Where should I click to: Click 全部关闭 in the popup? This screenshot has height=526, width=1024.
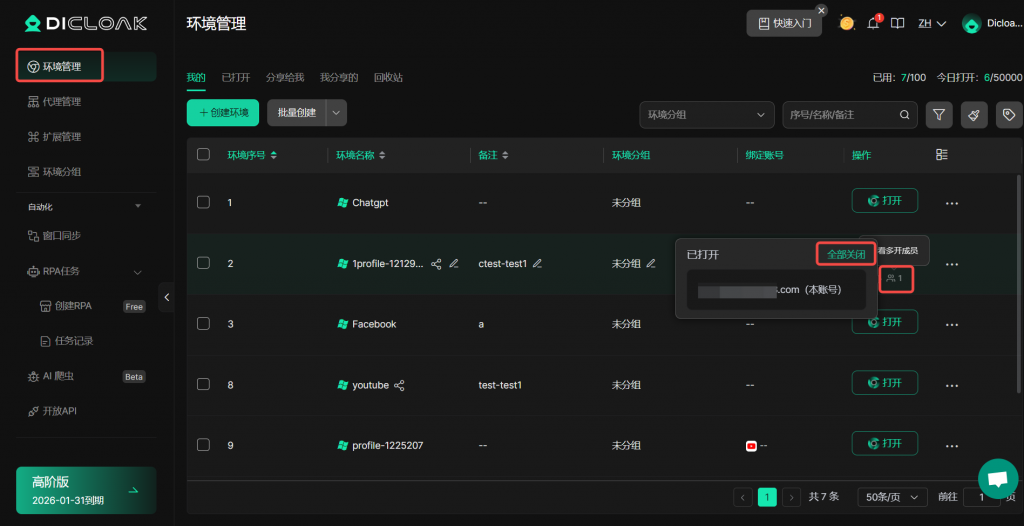tap(845, 254)
